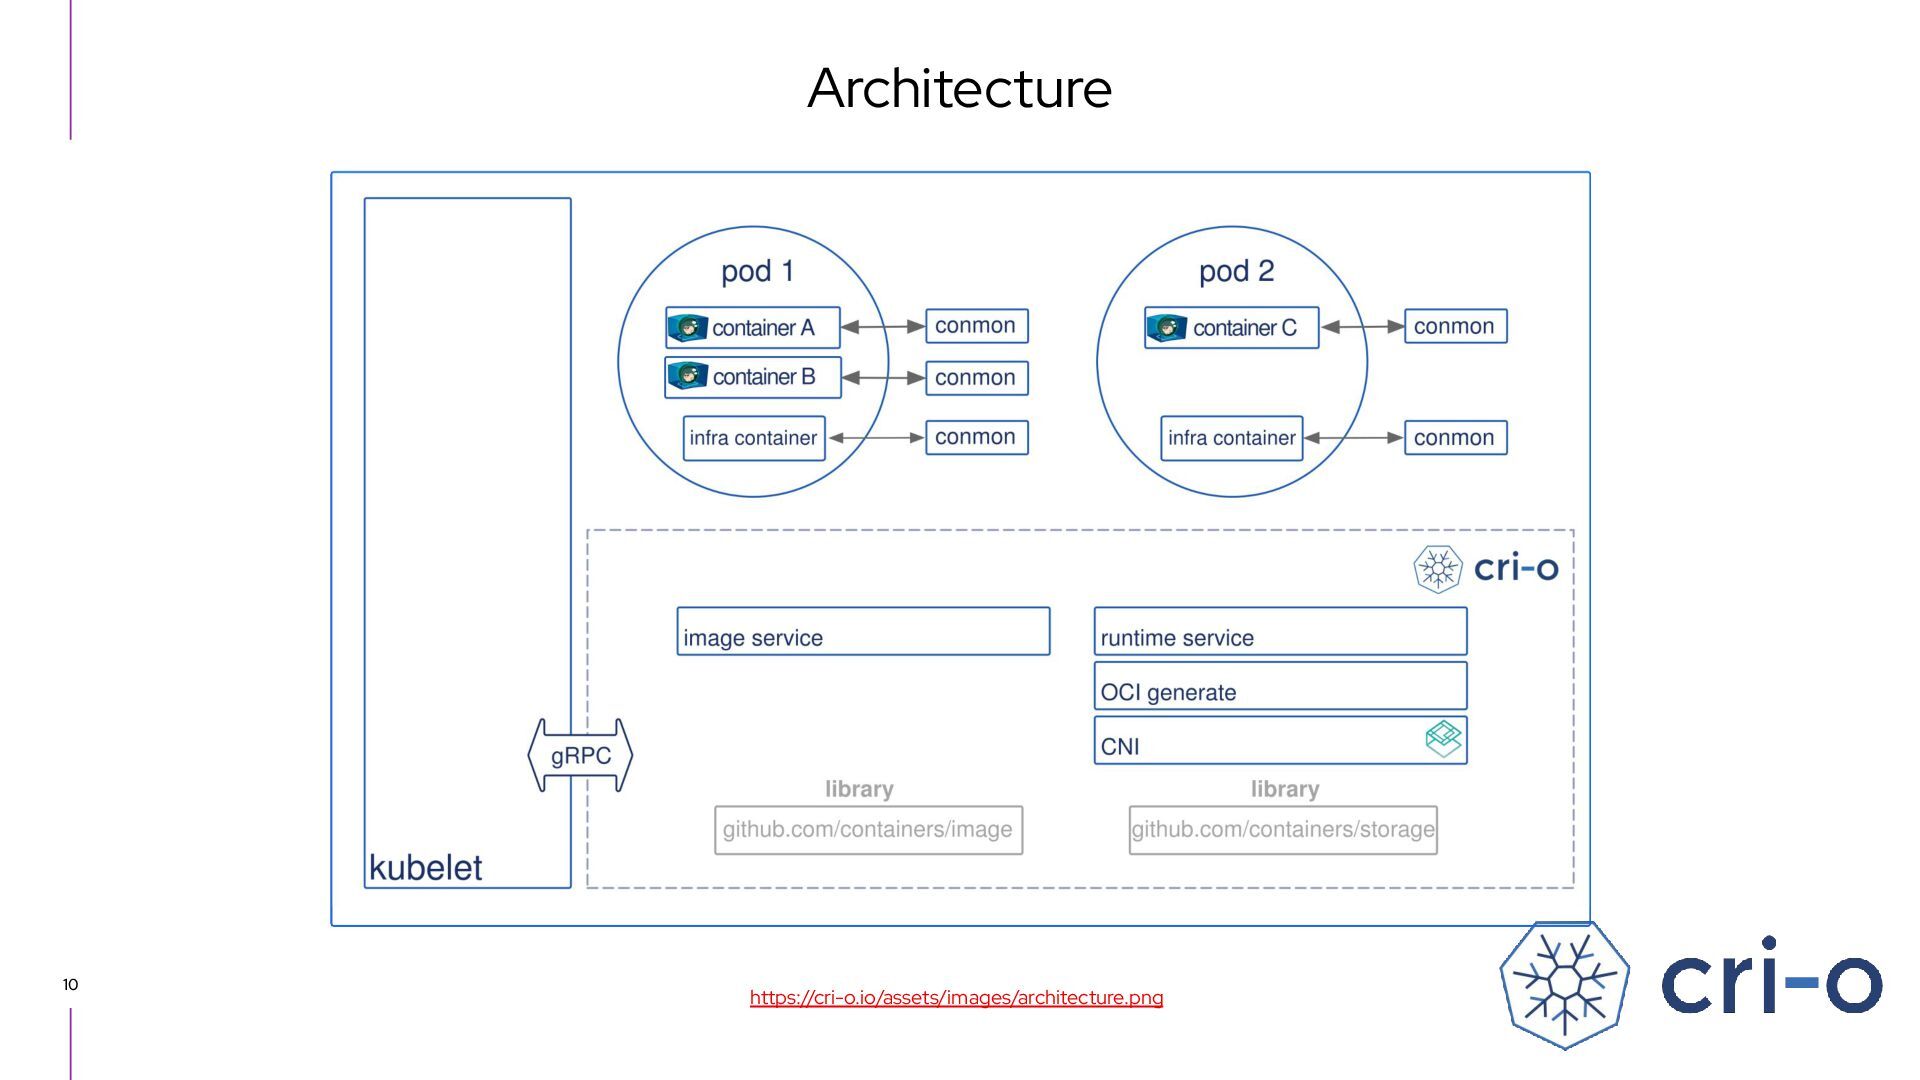Click the Architecture slide title

pyautogui.click(x=959, y=88)
